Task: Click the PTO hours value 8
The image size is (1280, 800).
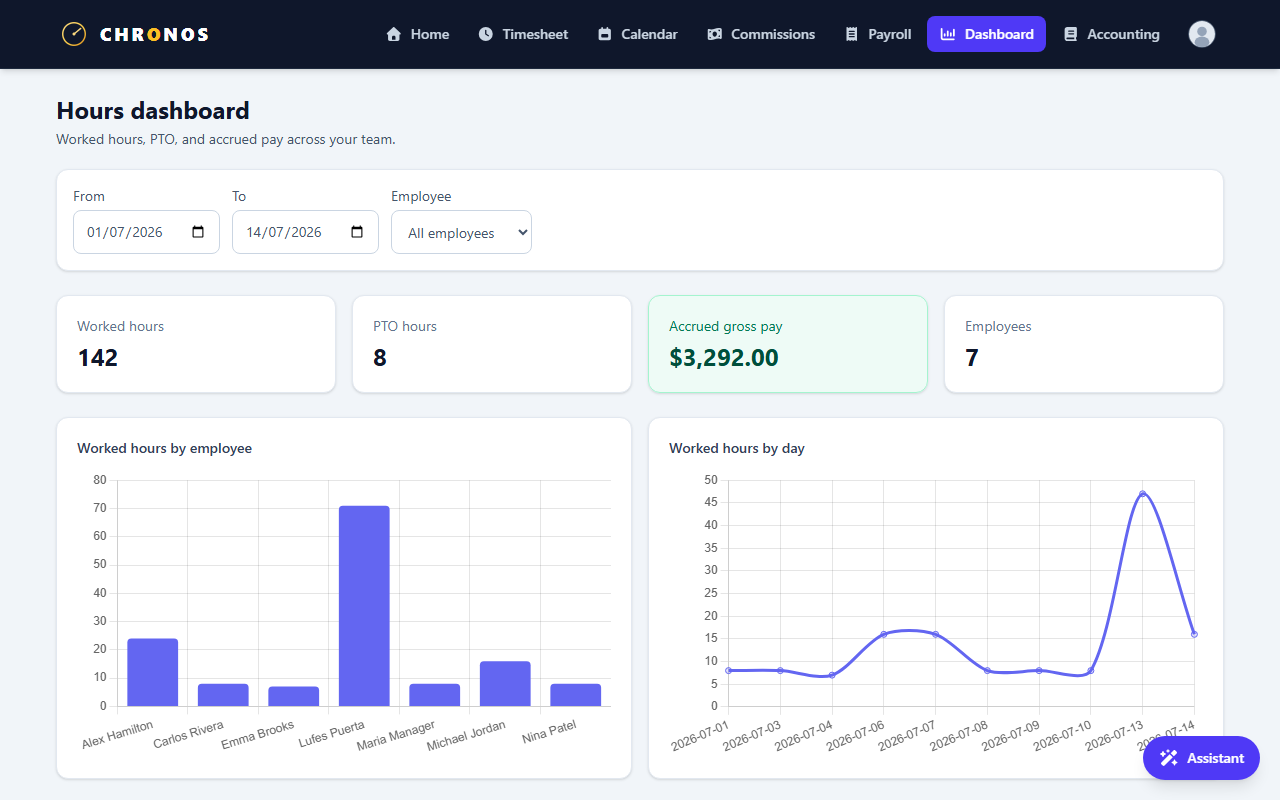Action: tap(380, 358)
